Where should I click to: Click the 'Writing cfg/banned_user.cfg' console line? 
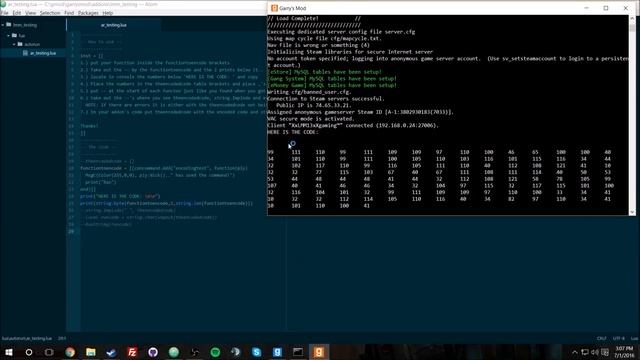pos(309,92)
